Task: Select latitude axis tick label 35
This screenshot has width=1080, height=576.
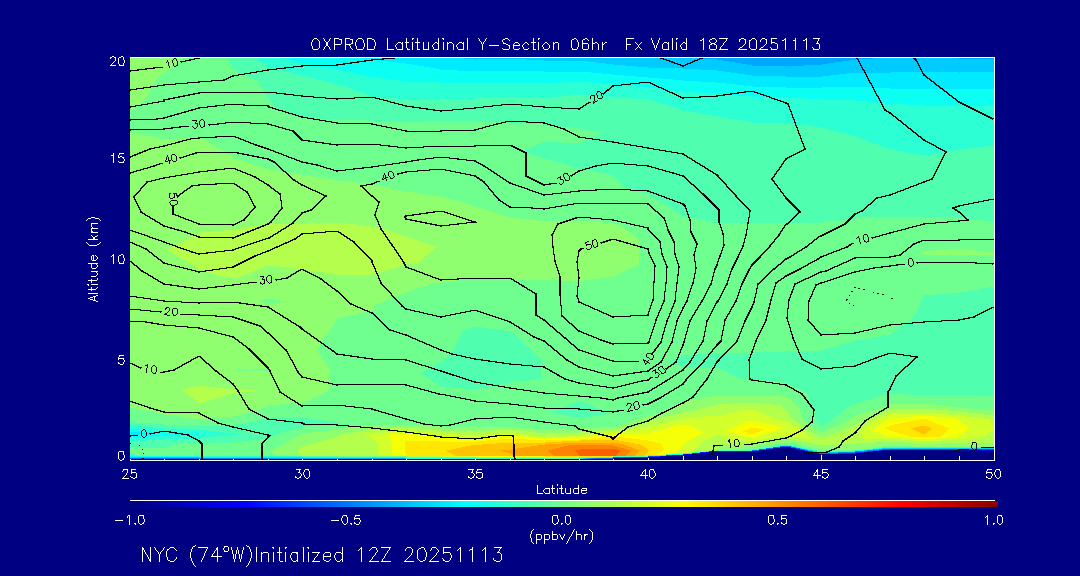Action: (x=475, y=474)
